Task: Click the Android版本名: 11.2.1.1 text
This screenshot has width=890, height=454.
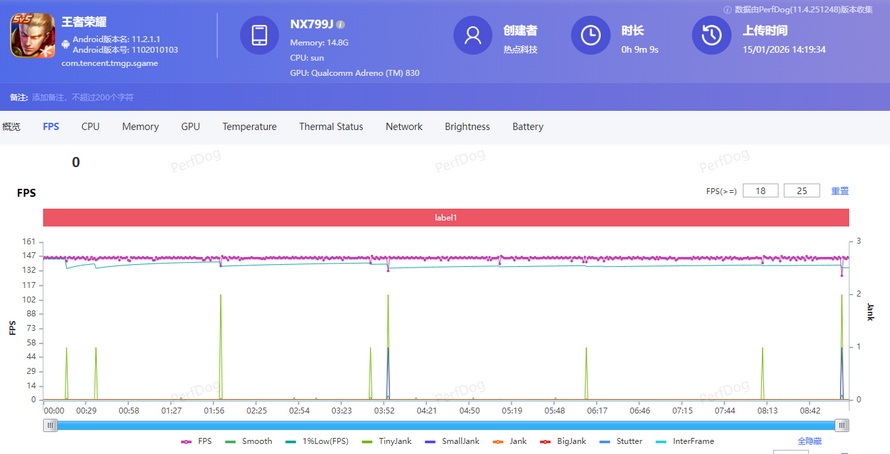Action: [116, 39]
